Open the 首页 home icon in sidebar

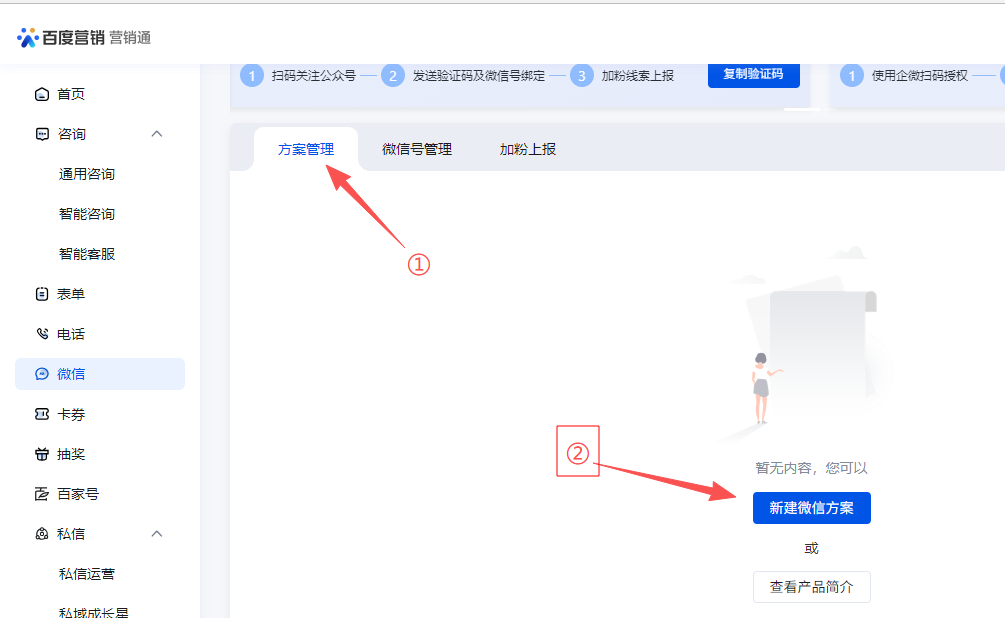coord(42,94)
